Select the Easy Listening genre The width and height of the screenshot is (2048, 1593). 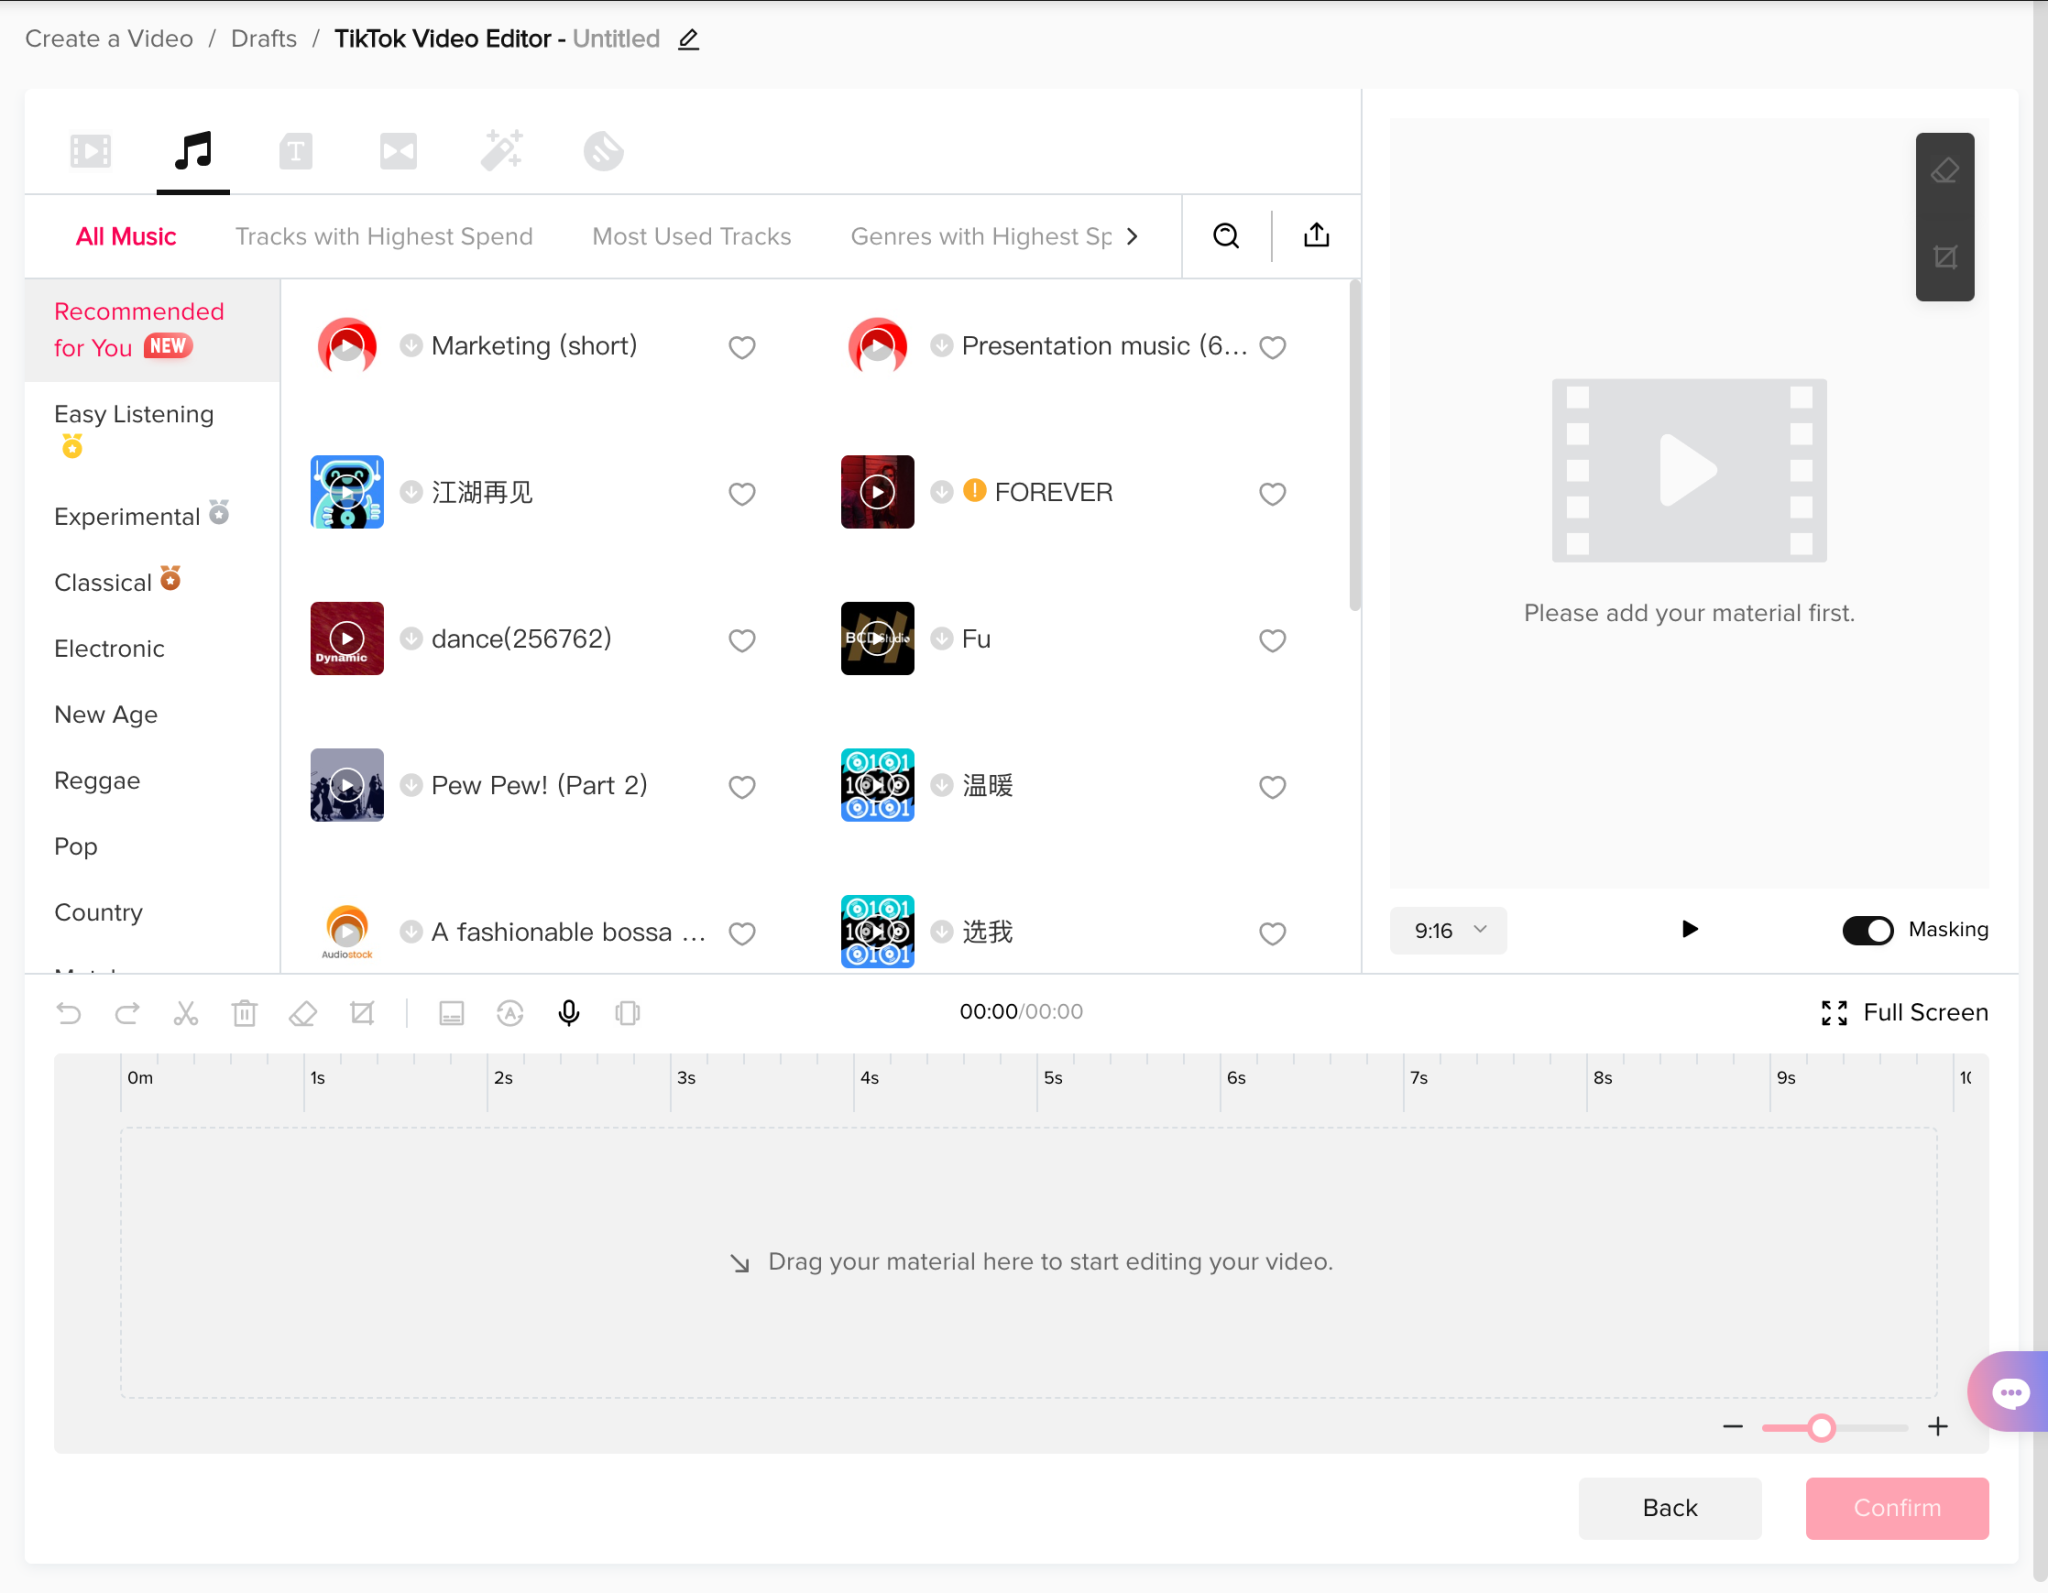134,414
